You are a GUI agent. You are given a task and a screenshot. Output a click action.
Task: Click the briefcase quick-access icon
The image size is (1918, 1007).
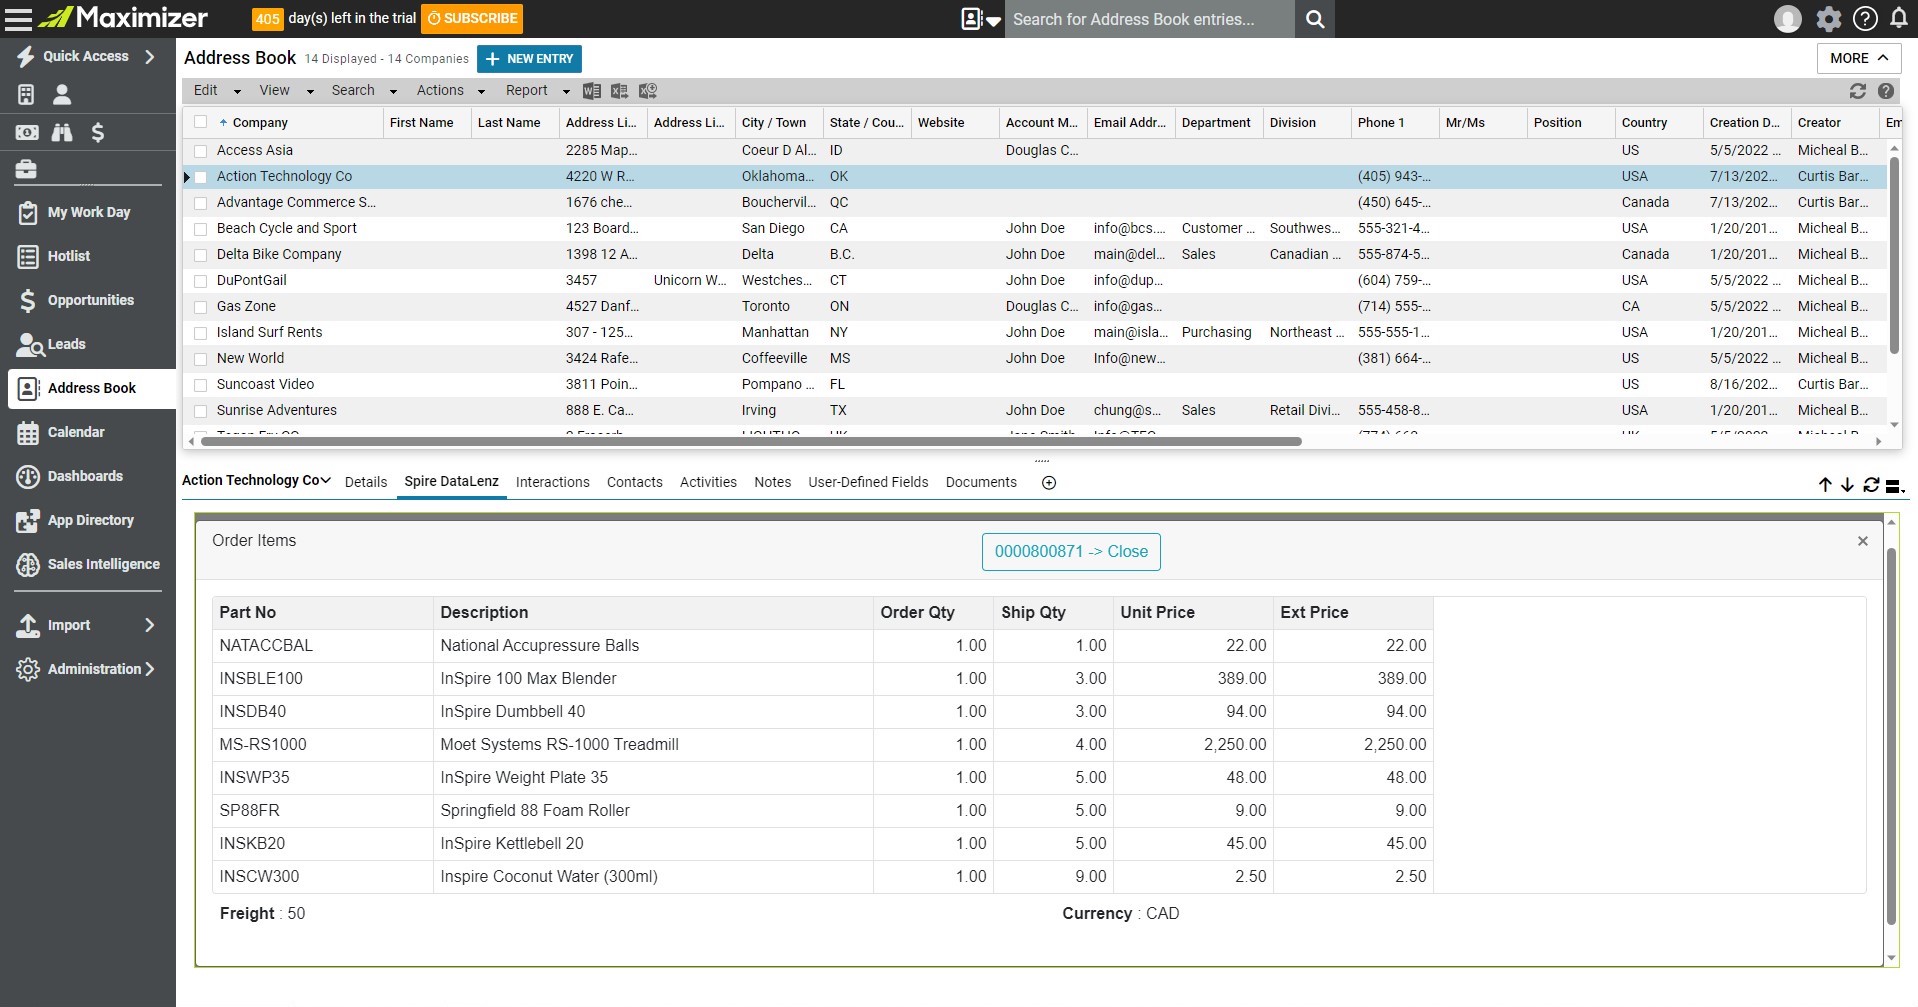click(26, 169)
